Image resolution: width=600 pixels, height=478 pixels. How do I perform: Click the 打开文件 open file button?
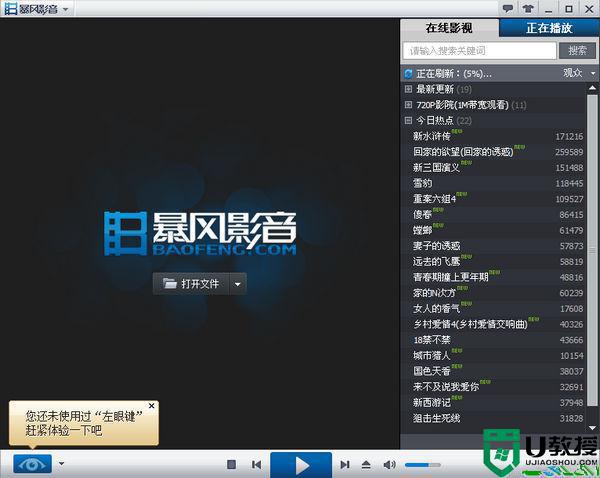(x=191, y=284)
